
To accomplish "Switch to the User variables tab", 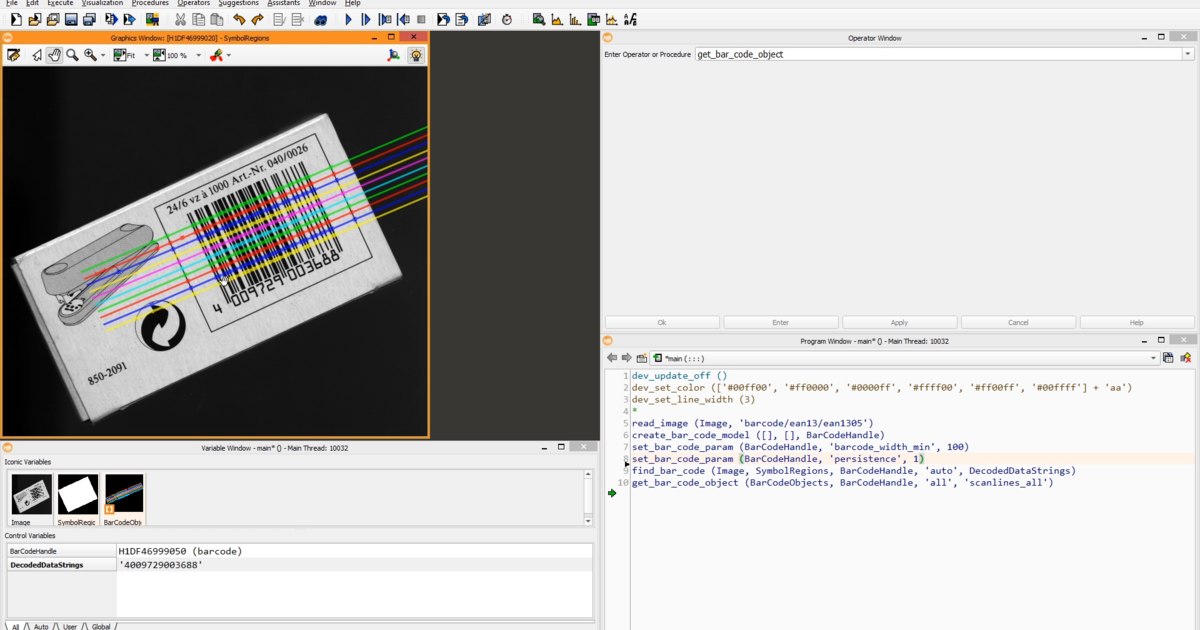I will click(x=69, y=626).
